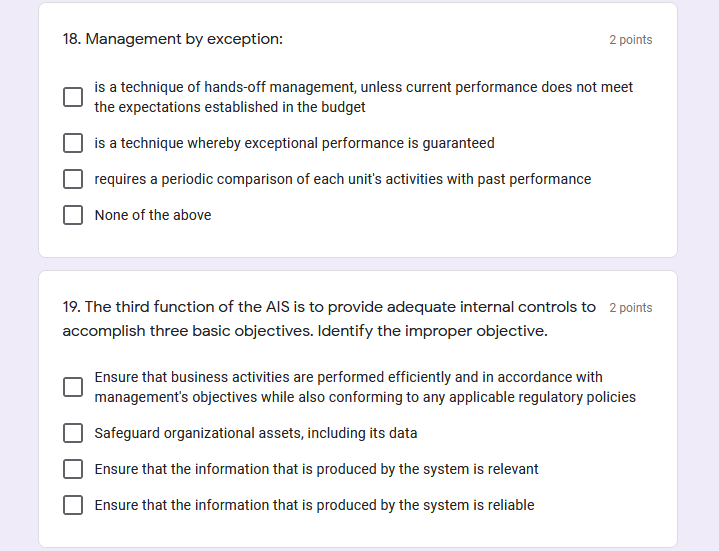Image resolution: width=719 pixels, height=551 pixels.
Task: Click the 2 points label on question 18
Action: [630, 40]
